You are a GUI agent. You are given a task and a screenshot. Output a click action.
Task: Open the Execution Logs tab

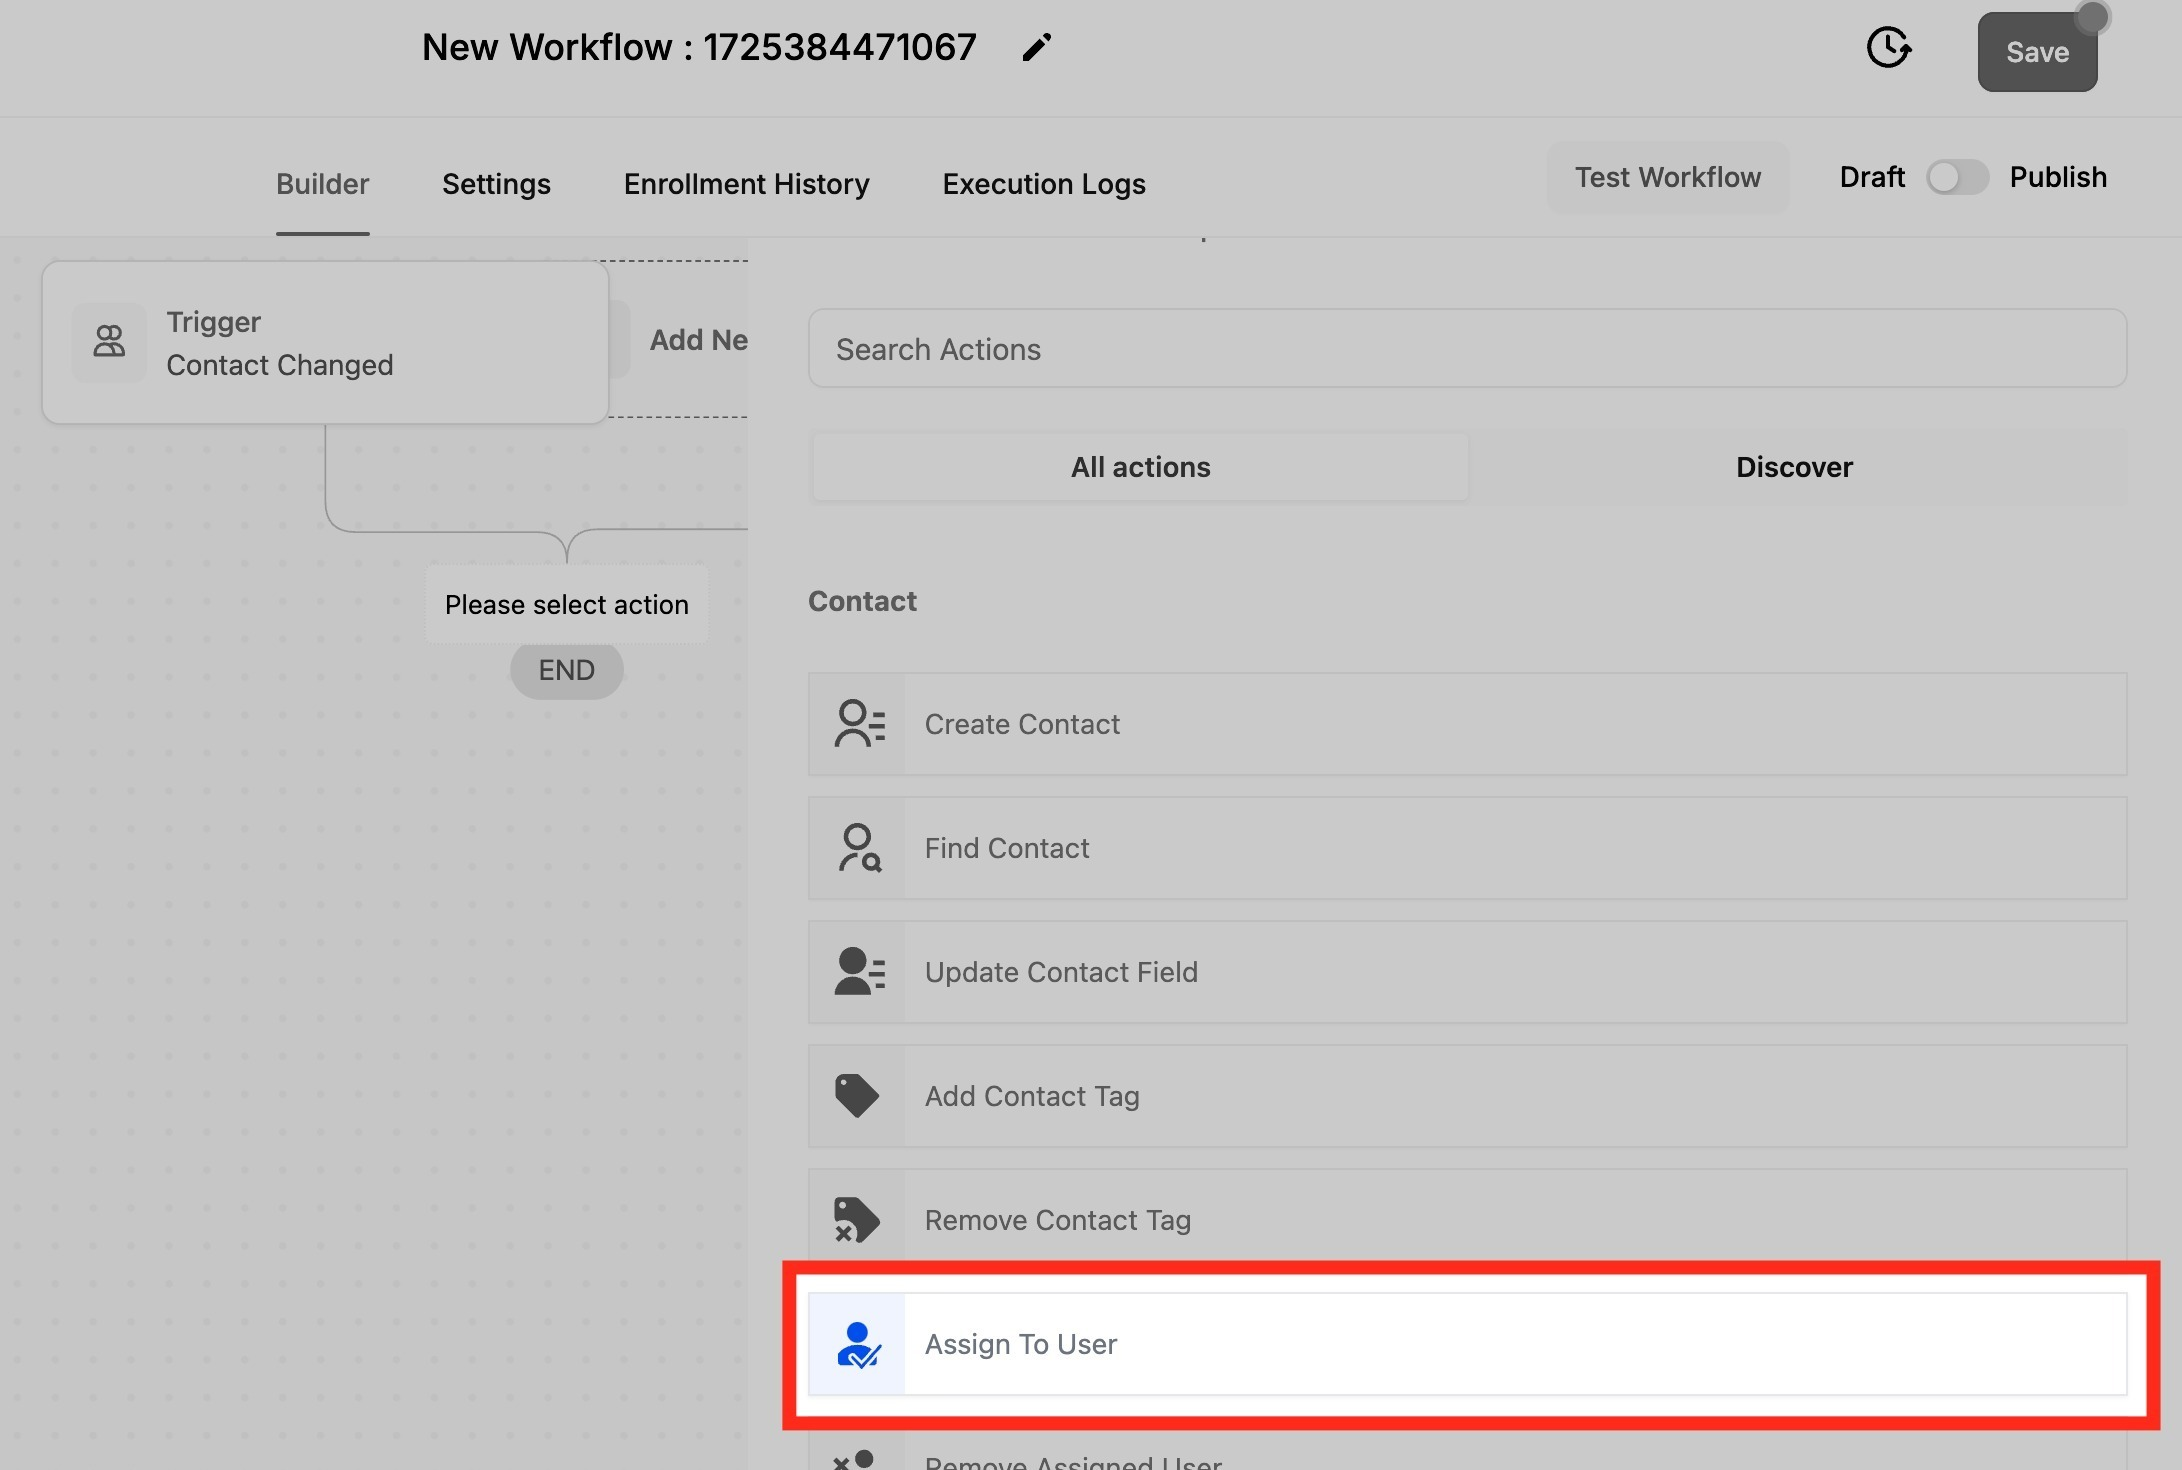click(1043, 184)
